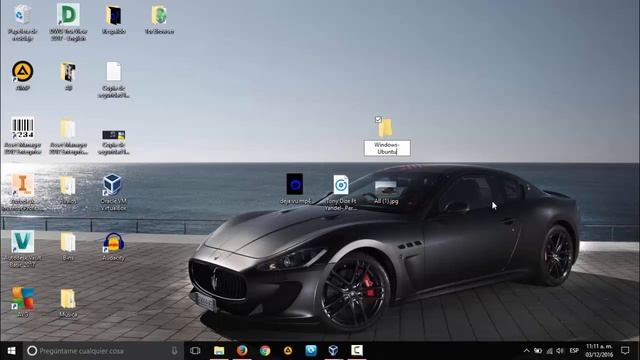Launch the Autodesk Inventor desktop shortcut

(x=22, y=185)
